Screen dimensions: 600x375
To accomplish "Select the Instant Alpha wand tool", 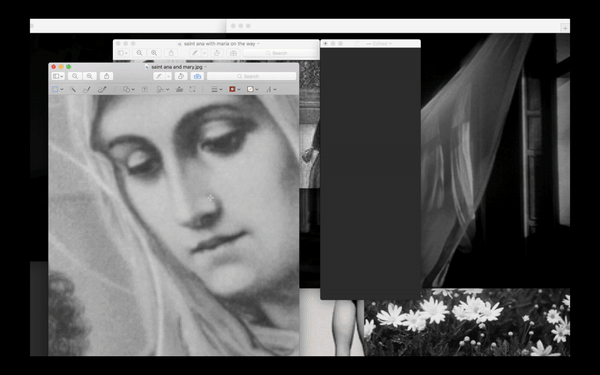I will pyautogui.click(x=73, y=89).
